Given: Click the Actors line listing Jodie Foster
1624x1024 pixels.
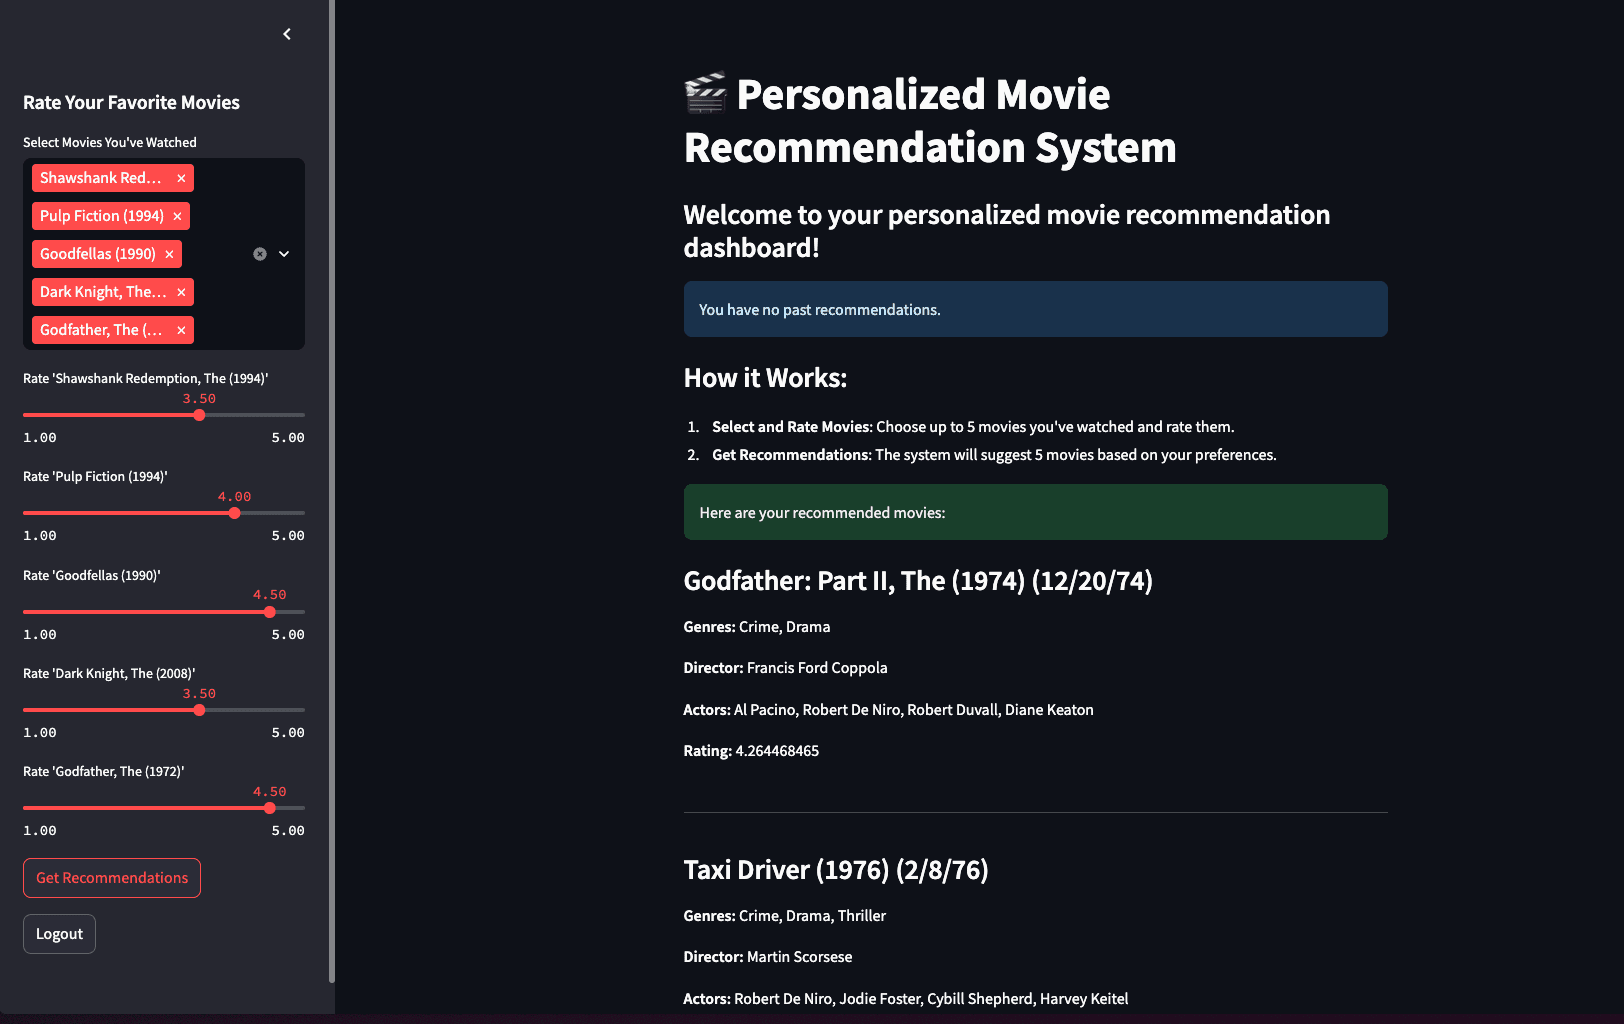Looking at the screenshot, I should (906, 999).
